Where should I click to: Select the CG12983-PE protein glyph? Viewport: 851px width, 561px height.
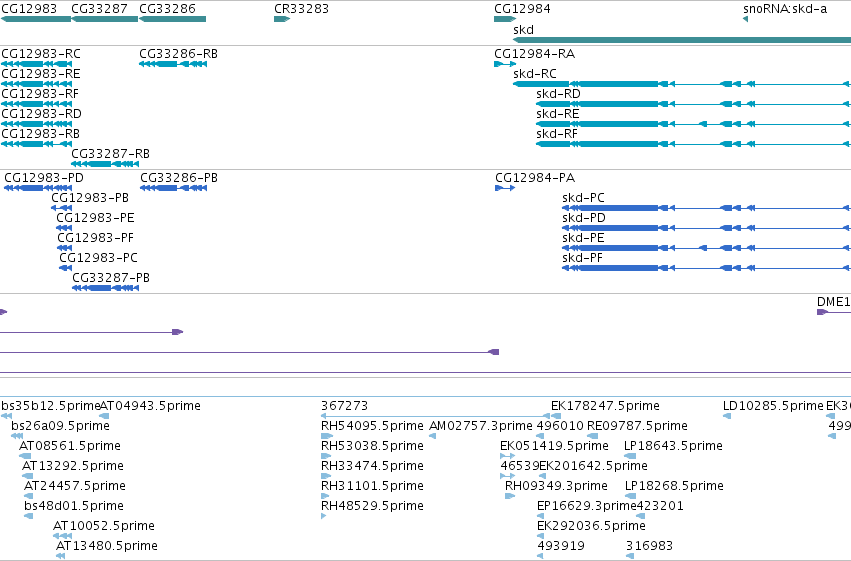64,228
